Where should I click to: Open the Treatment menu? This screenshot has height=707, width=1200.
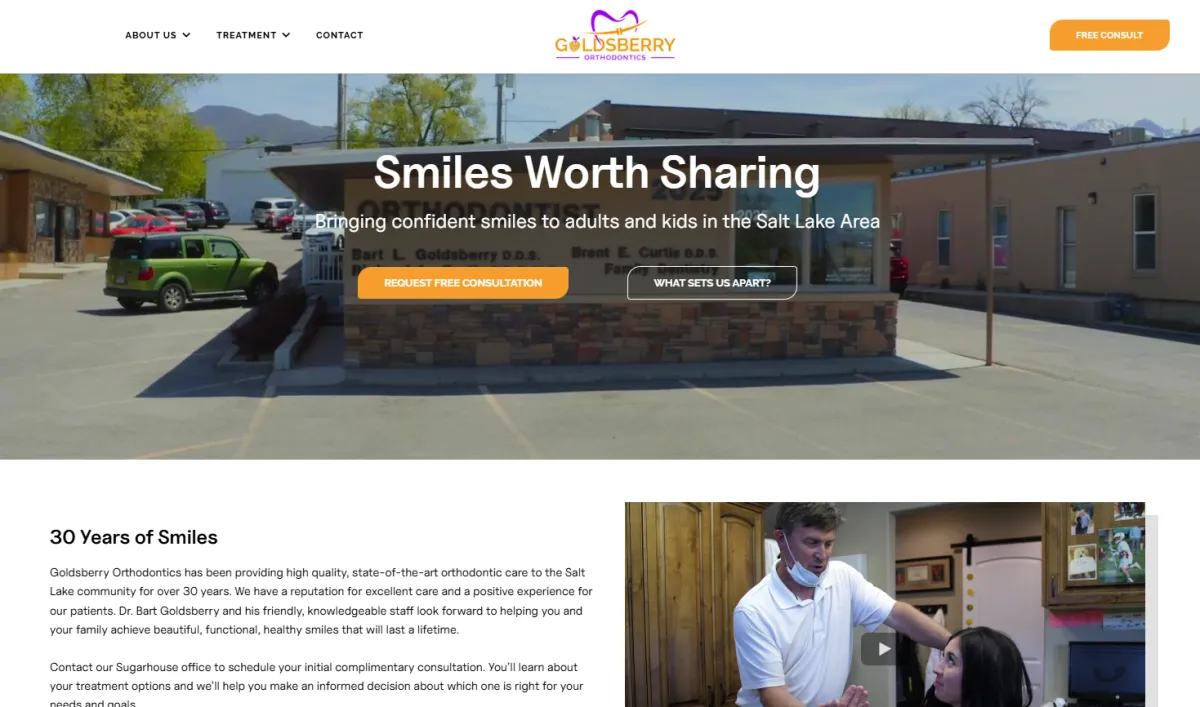(x=253, y=35)
